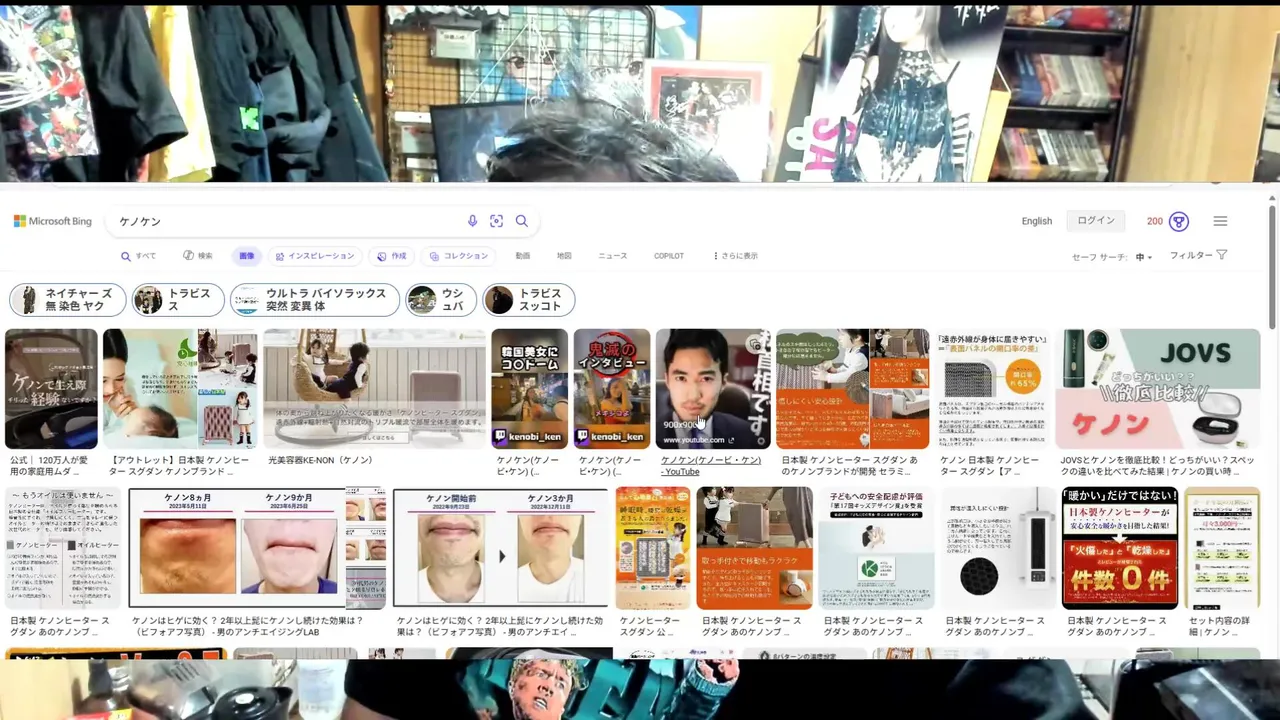Select the 検索 tab
Viewport: 1280px width, 720px height.
[x=198, y=256]
